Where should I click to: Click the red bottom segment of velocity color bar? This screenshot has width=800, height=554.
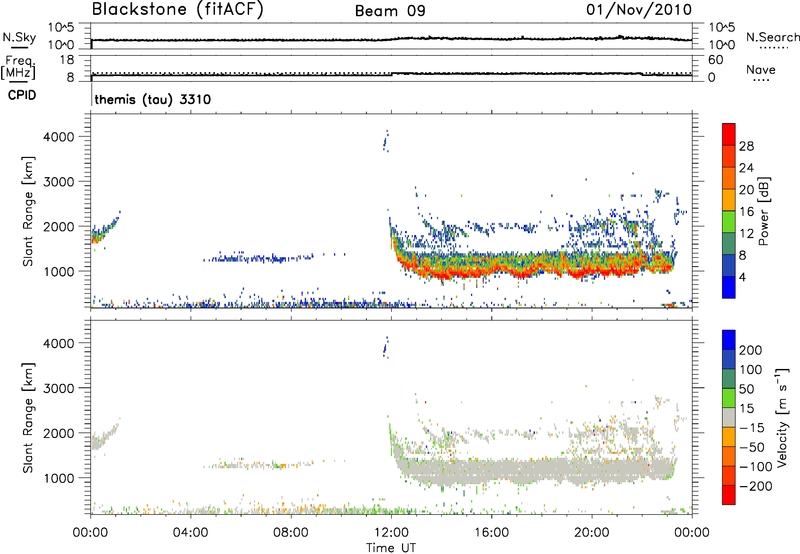729,495
